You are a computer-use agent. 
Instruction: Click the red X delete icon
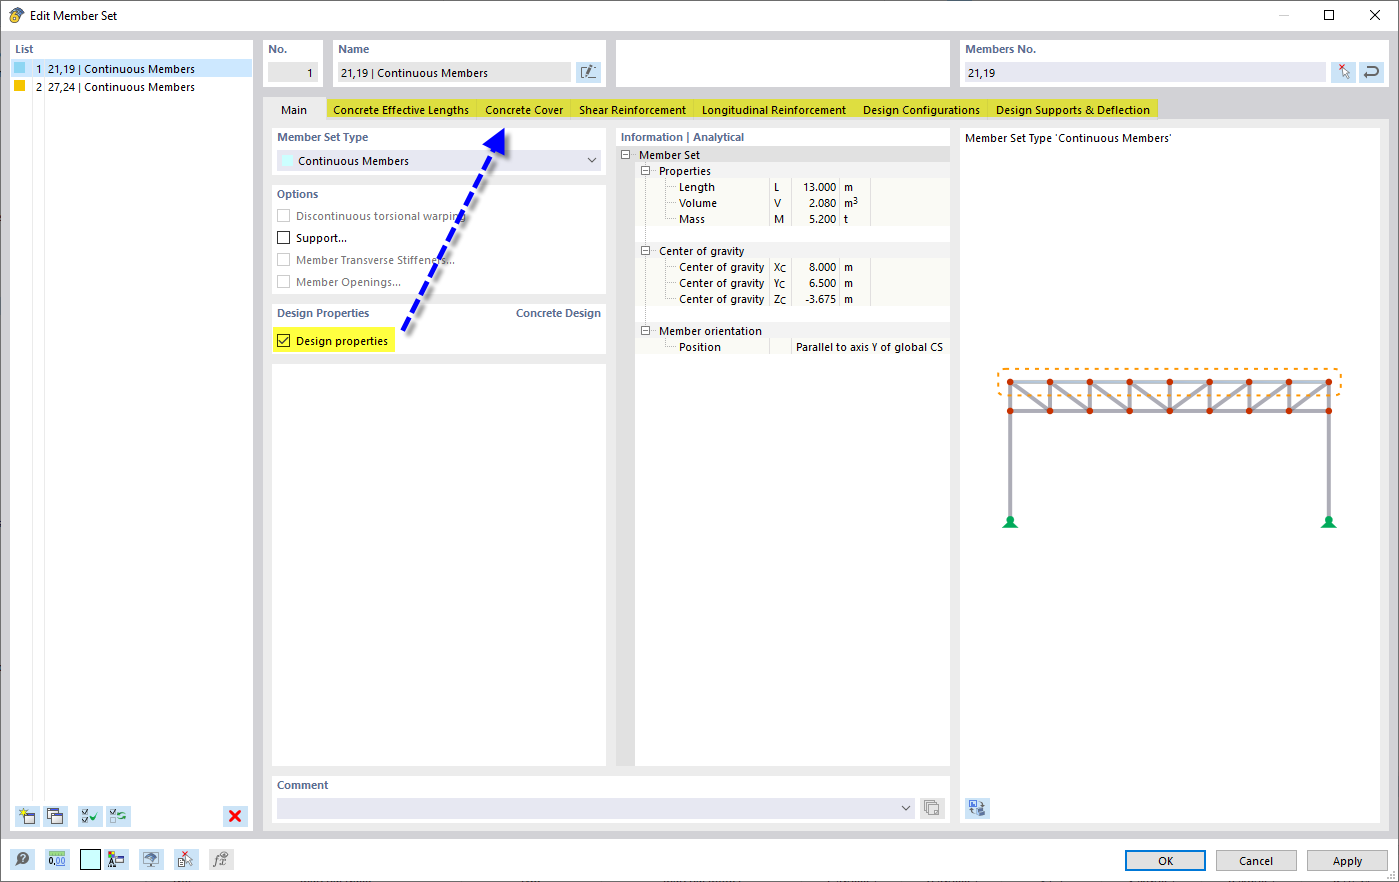click(x=235, y=816)
